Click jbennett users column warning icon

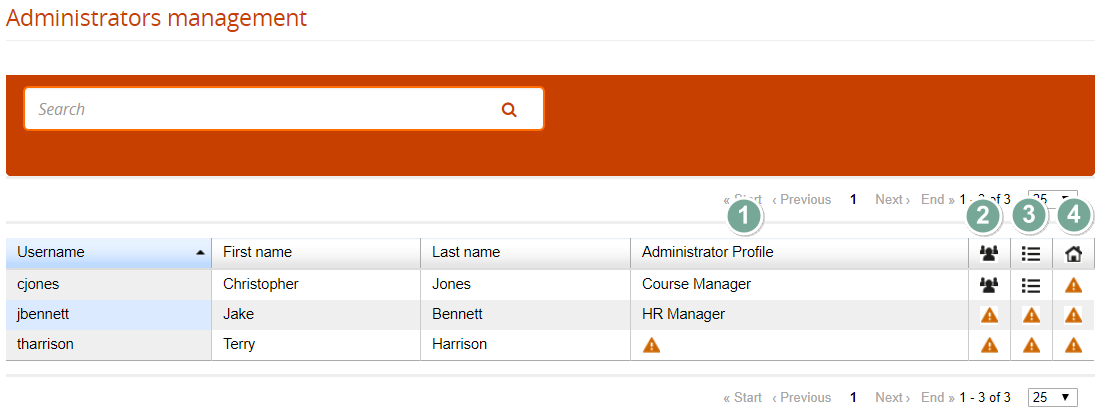(989, 315)
